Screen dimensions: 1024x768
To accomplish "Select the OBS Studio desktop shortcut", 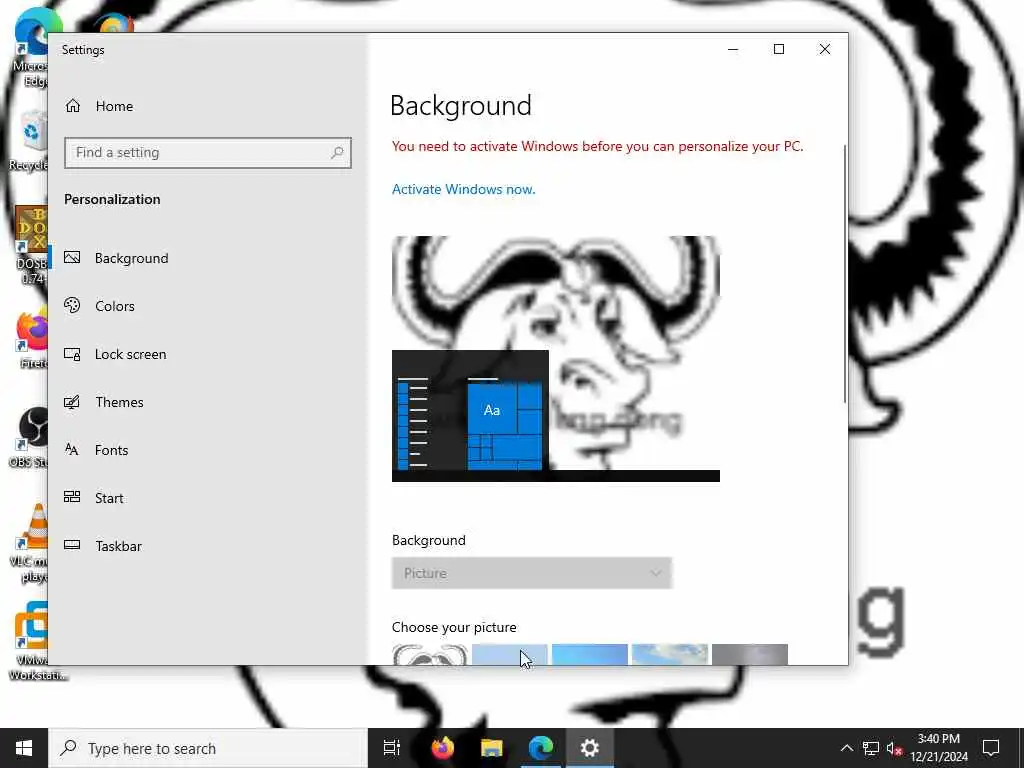I will click(x=29, y=438).
